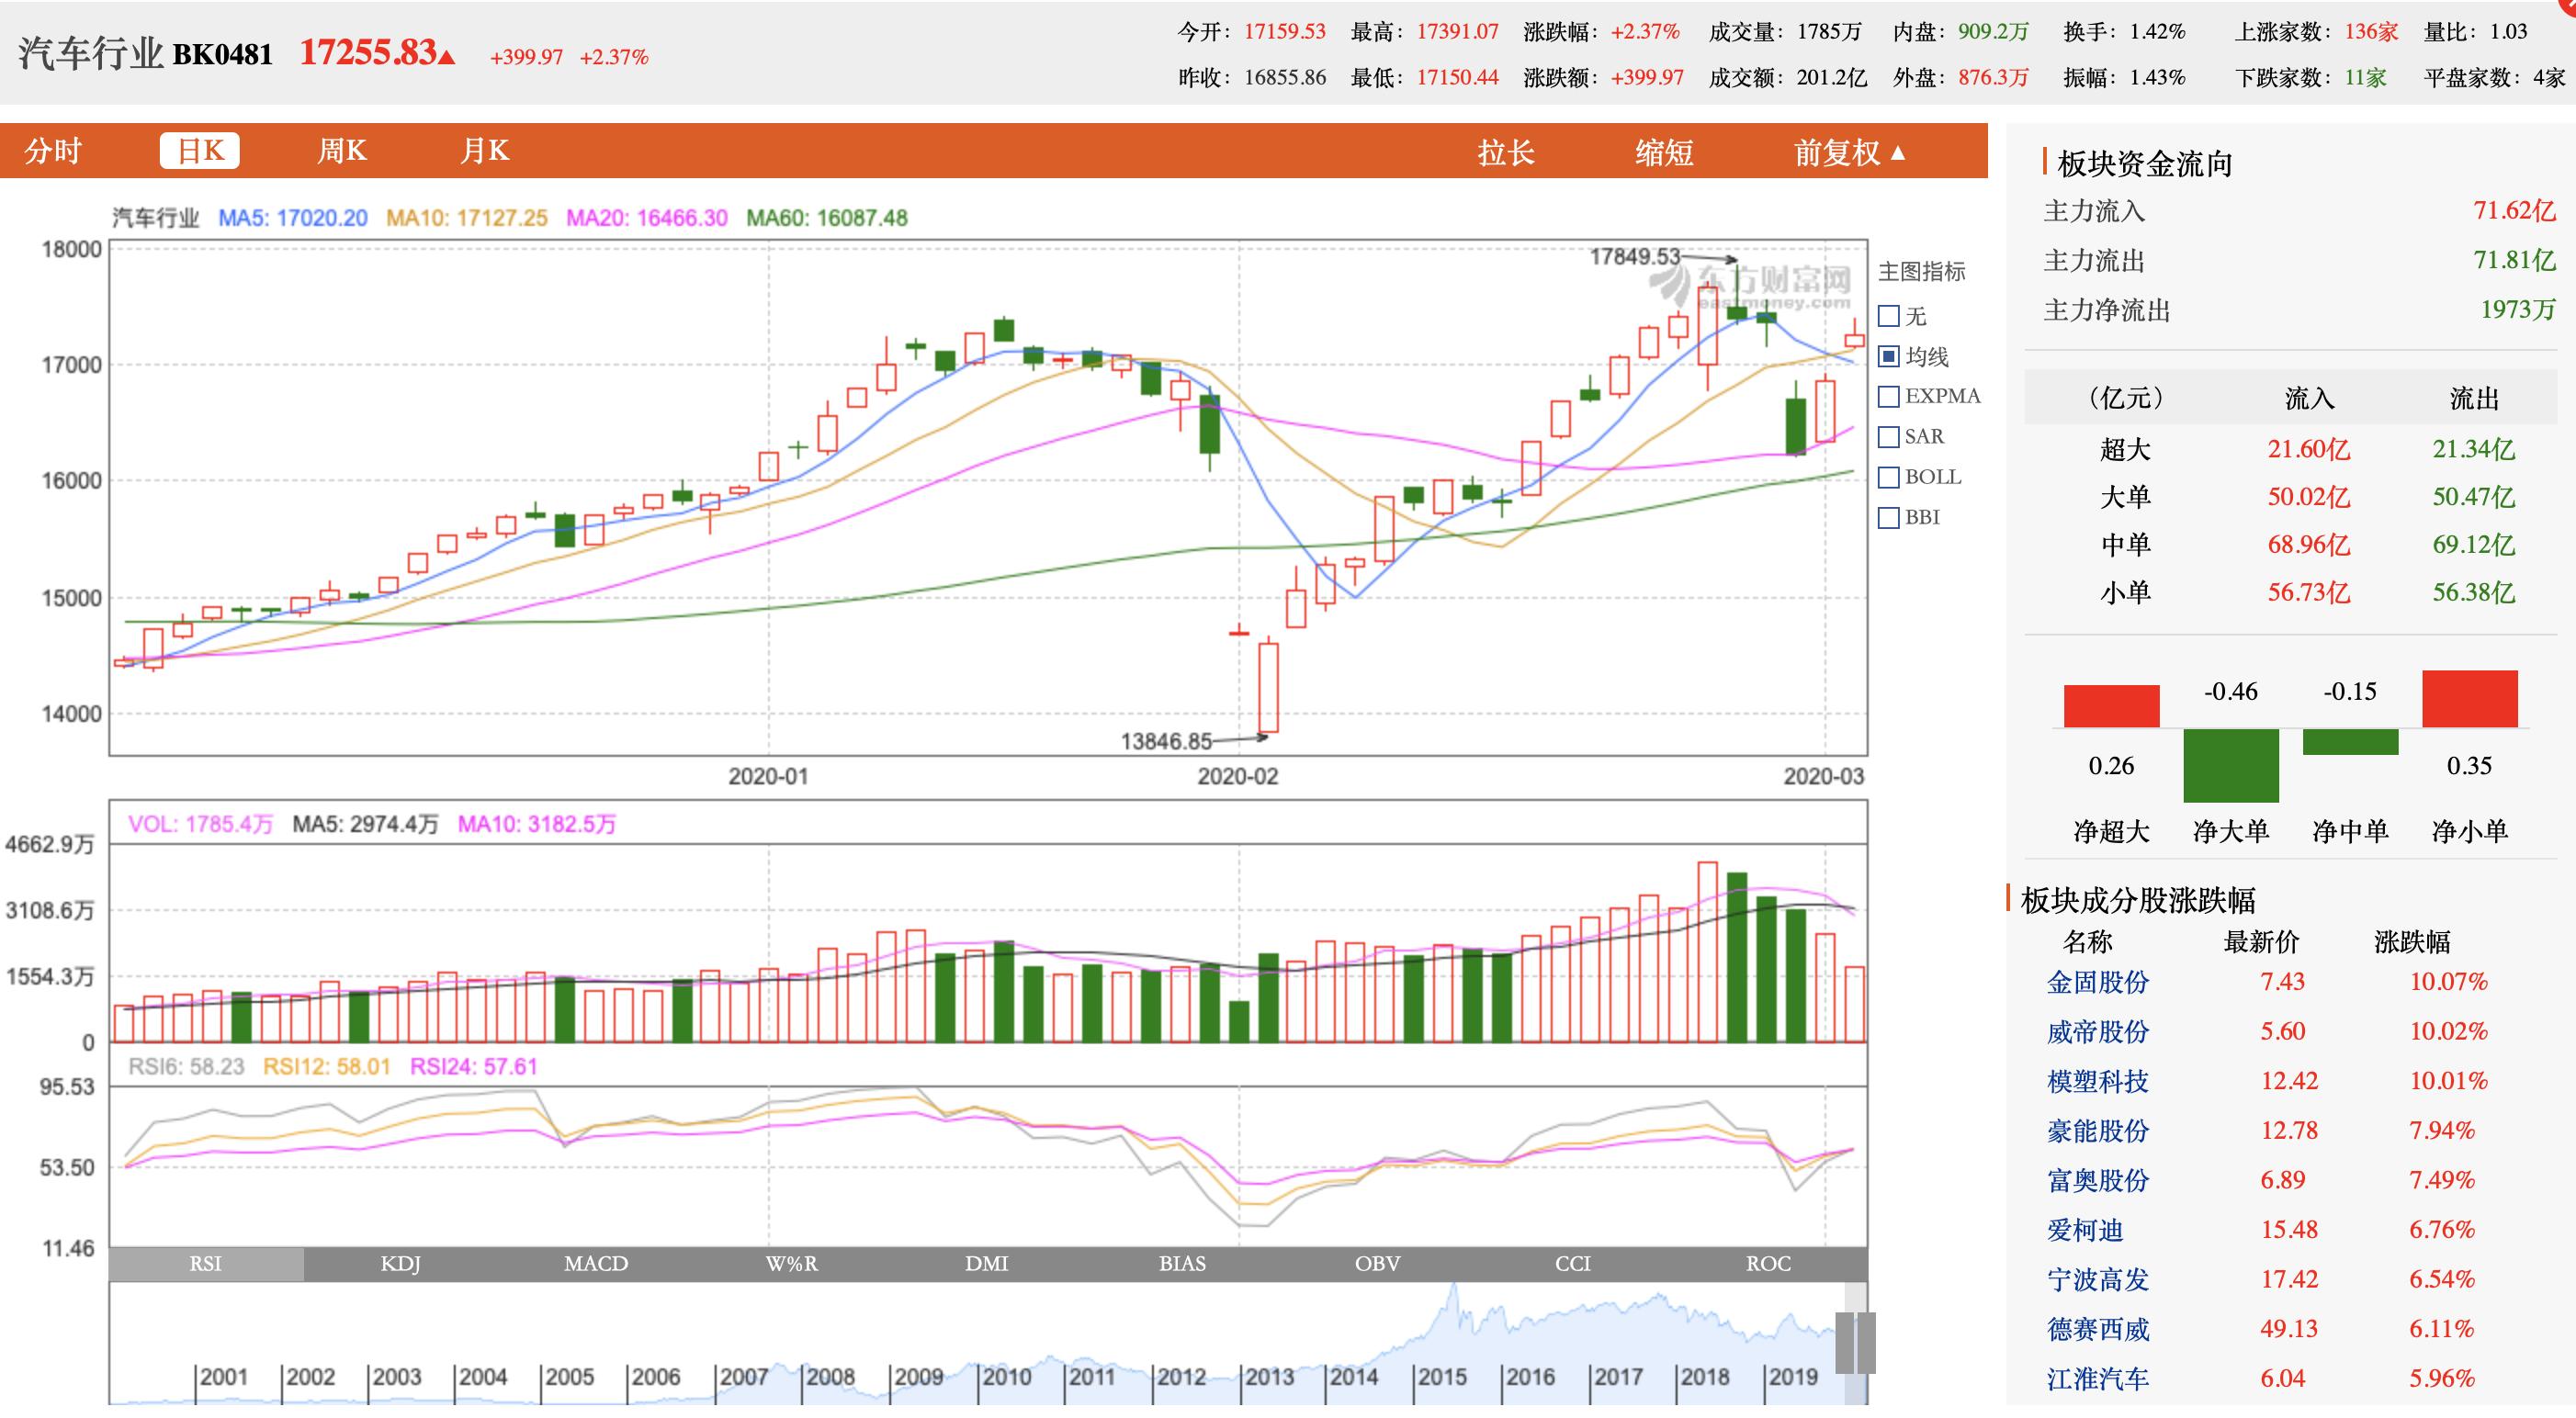Select the 分时 intraday tab
Image resolution: width=2576 pixels, height=1418 pixels.
53,151
